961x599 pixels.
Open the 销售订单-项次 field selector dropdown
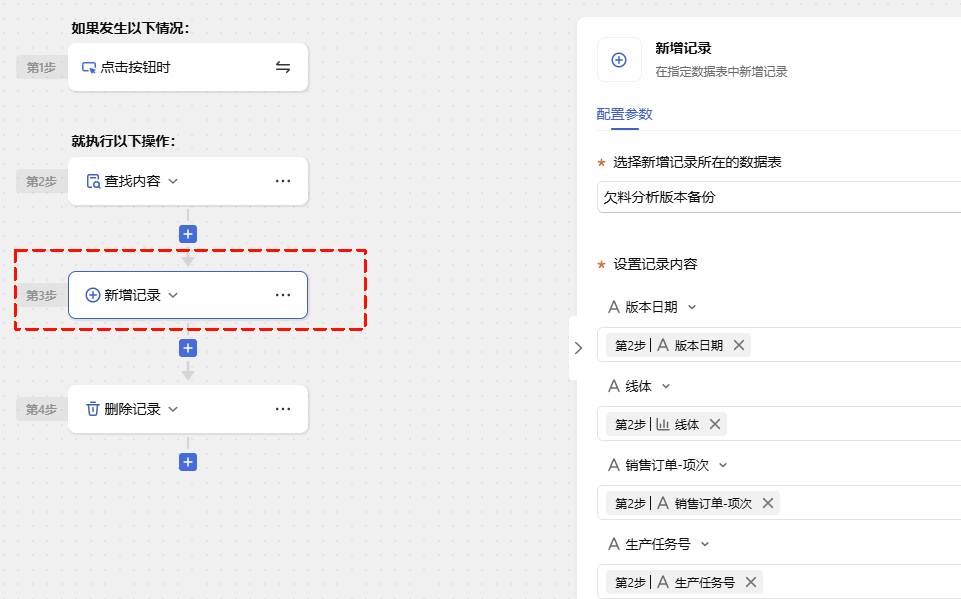tap(723, 465)
